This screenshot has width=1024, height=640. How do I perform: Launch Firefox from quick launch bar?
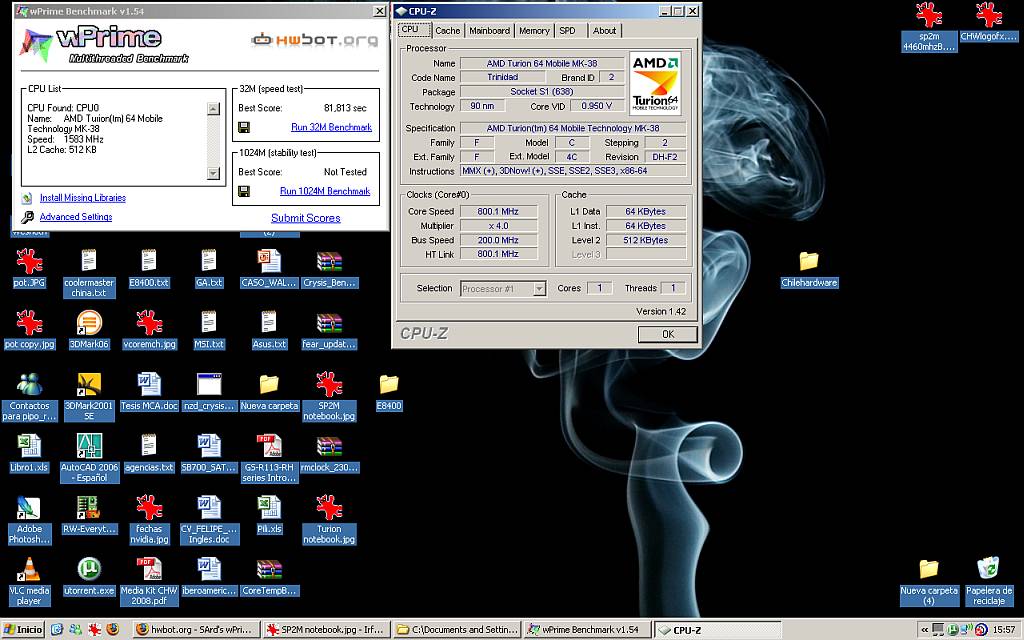pos(113,630)
